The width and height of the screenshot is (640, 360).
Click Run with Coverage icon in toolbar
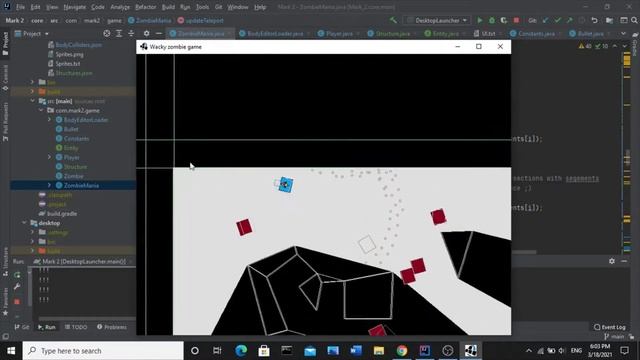tap(504, 20)
